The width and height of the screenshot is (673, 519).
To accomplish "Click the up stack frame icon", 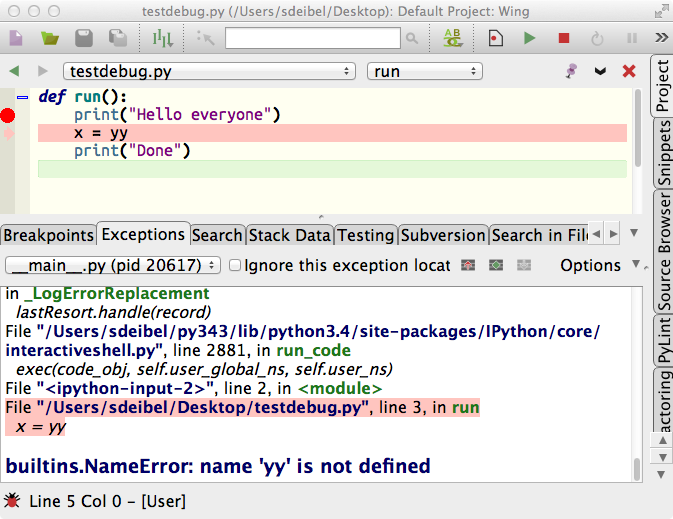I will coord(468,265).
